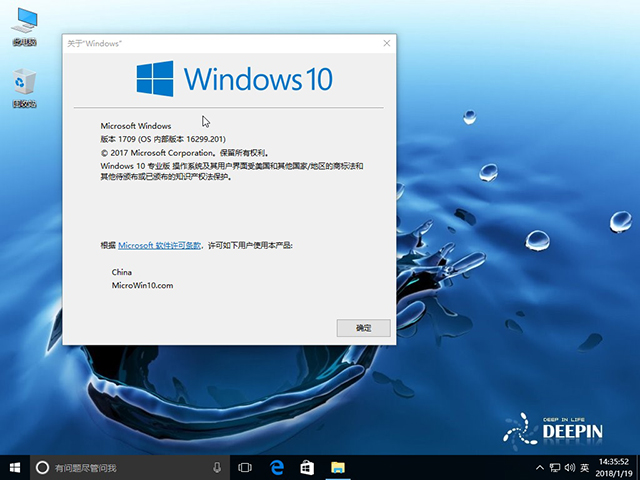
Task: Click the China licensee text
Action: pyautogui.click(x=122, y=272)
